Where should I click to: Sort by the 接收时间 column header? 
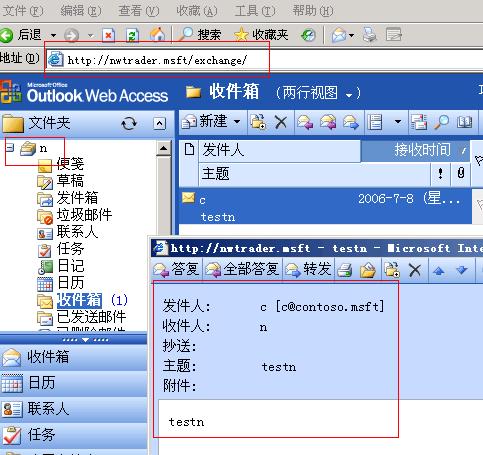coord(415,150)
